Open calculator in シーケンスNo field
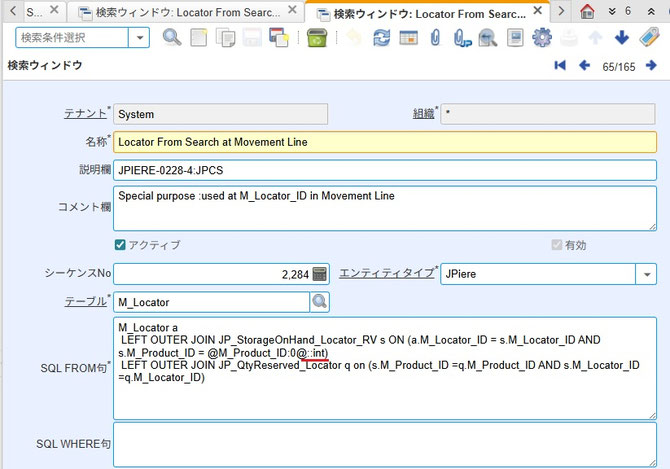Image resolution: width=670 pixels, height=469 pixels. (320, 274)
